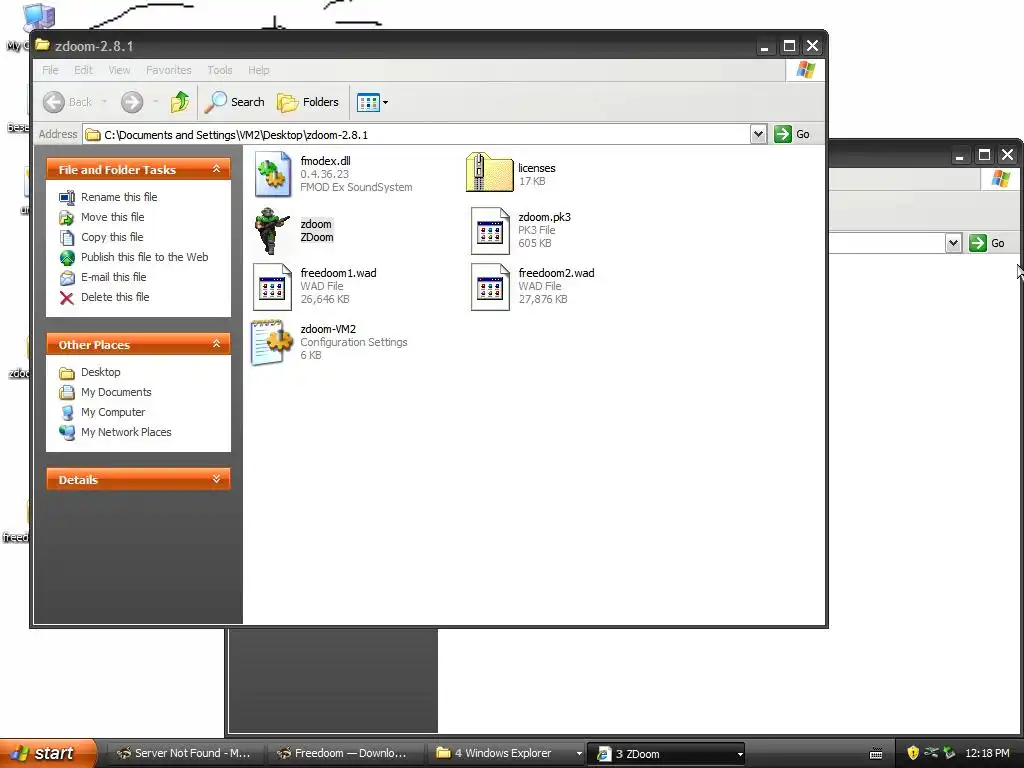
Task: Open the Edit menu
Action: click(83, 70)
